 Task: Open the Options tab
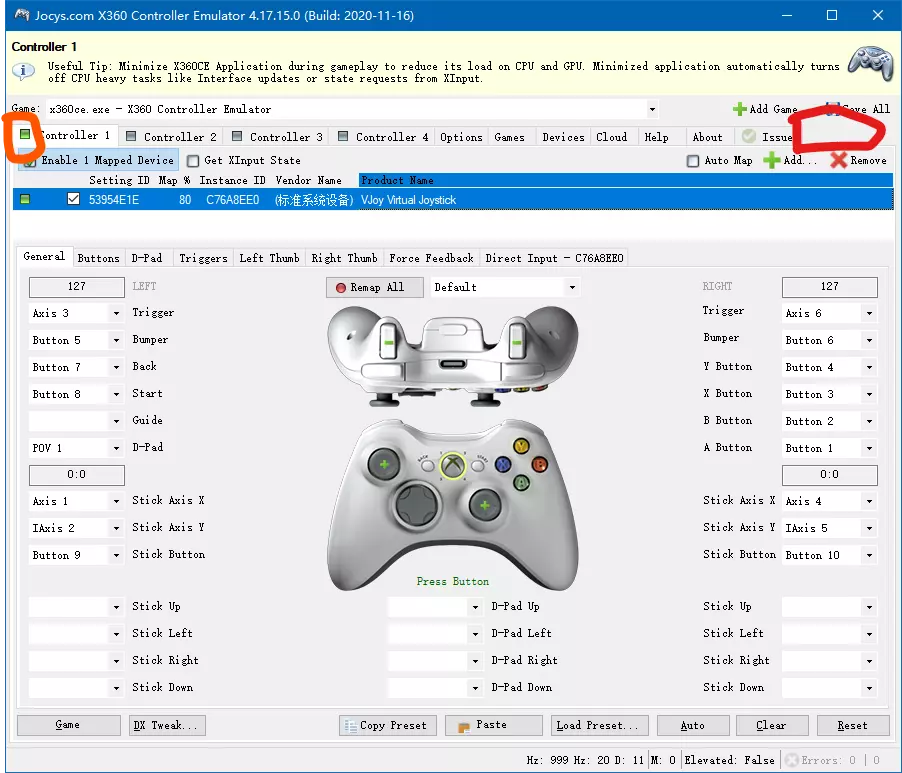[461, 137]
